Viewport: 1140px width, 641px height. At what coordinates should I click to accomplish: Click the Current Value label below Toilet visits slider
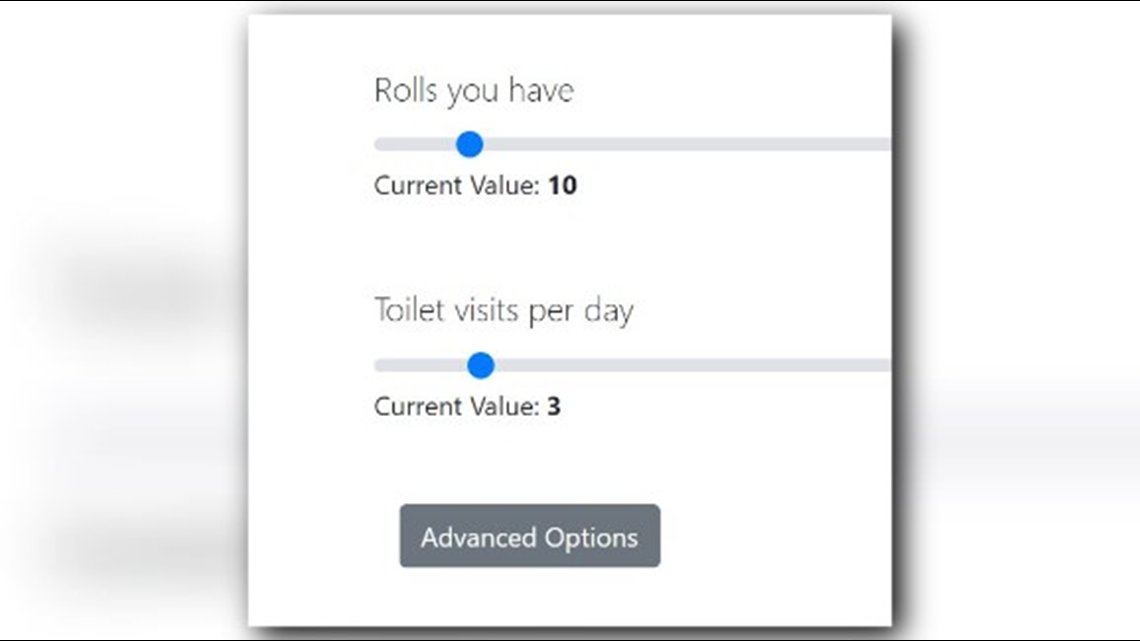457,406
